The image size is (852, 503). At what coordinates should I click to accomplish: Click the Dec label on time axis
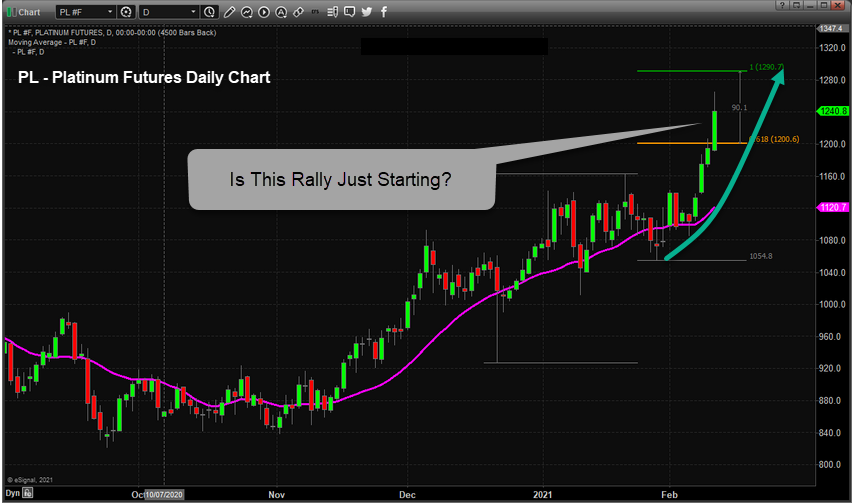[x=407, y=494]
